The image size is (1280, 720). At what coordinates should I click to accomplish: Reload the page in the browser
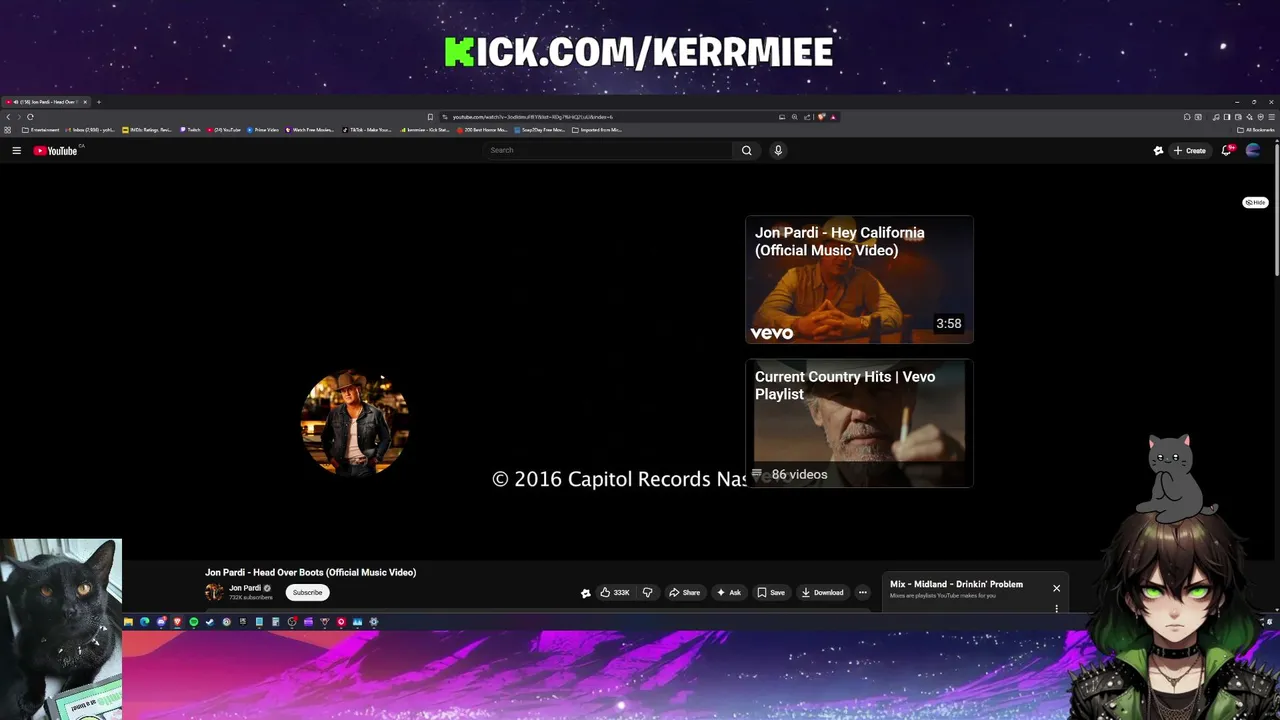pos(30,117)
